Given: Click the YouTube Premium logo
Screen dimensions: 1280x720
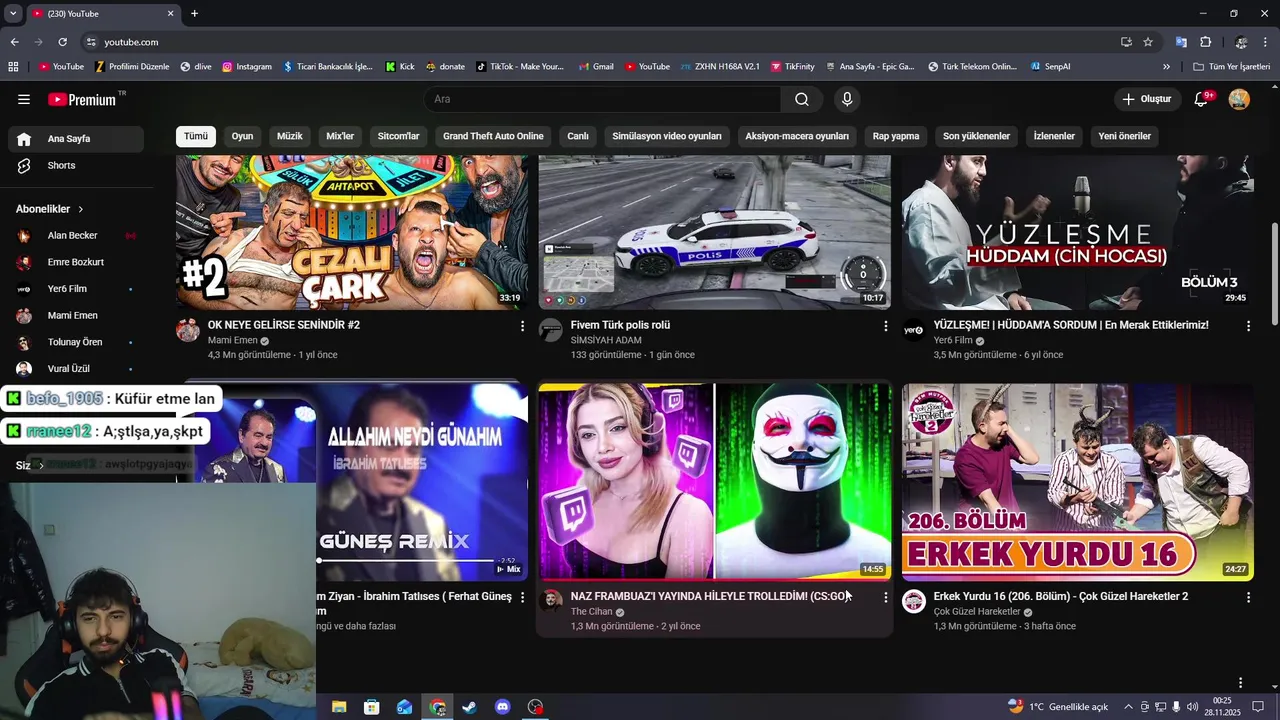Looking at the screenshot, I should pos(82,99).
